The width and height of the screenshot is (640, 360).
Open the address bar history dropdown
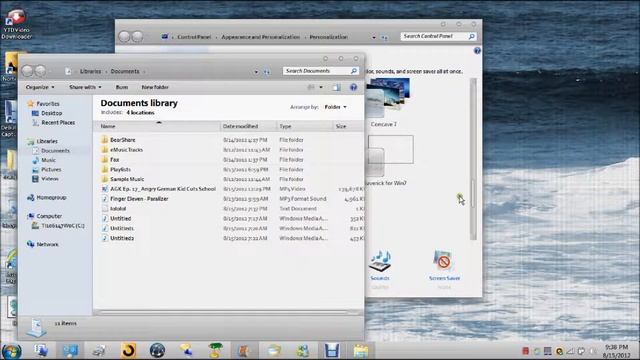point(256,71)
